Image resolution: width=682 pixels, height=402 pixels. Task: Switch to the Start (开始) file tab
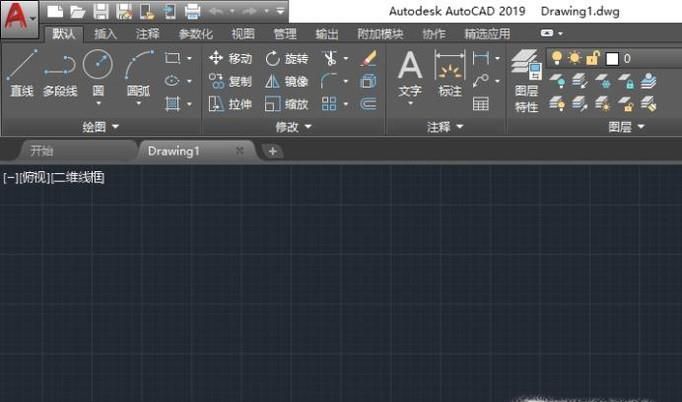[x=42, y=151]
